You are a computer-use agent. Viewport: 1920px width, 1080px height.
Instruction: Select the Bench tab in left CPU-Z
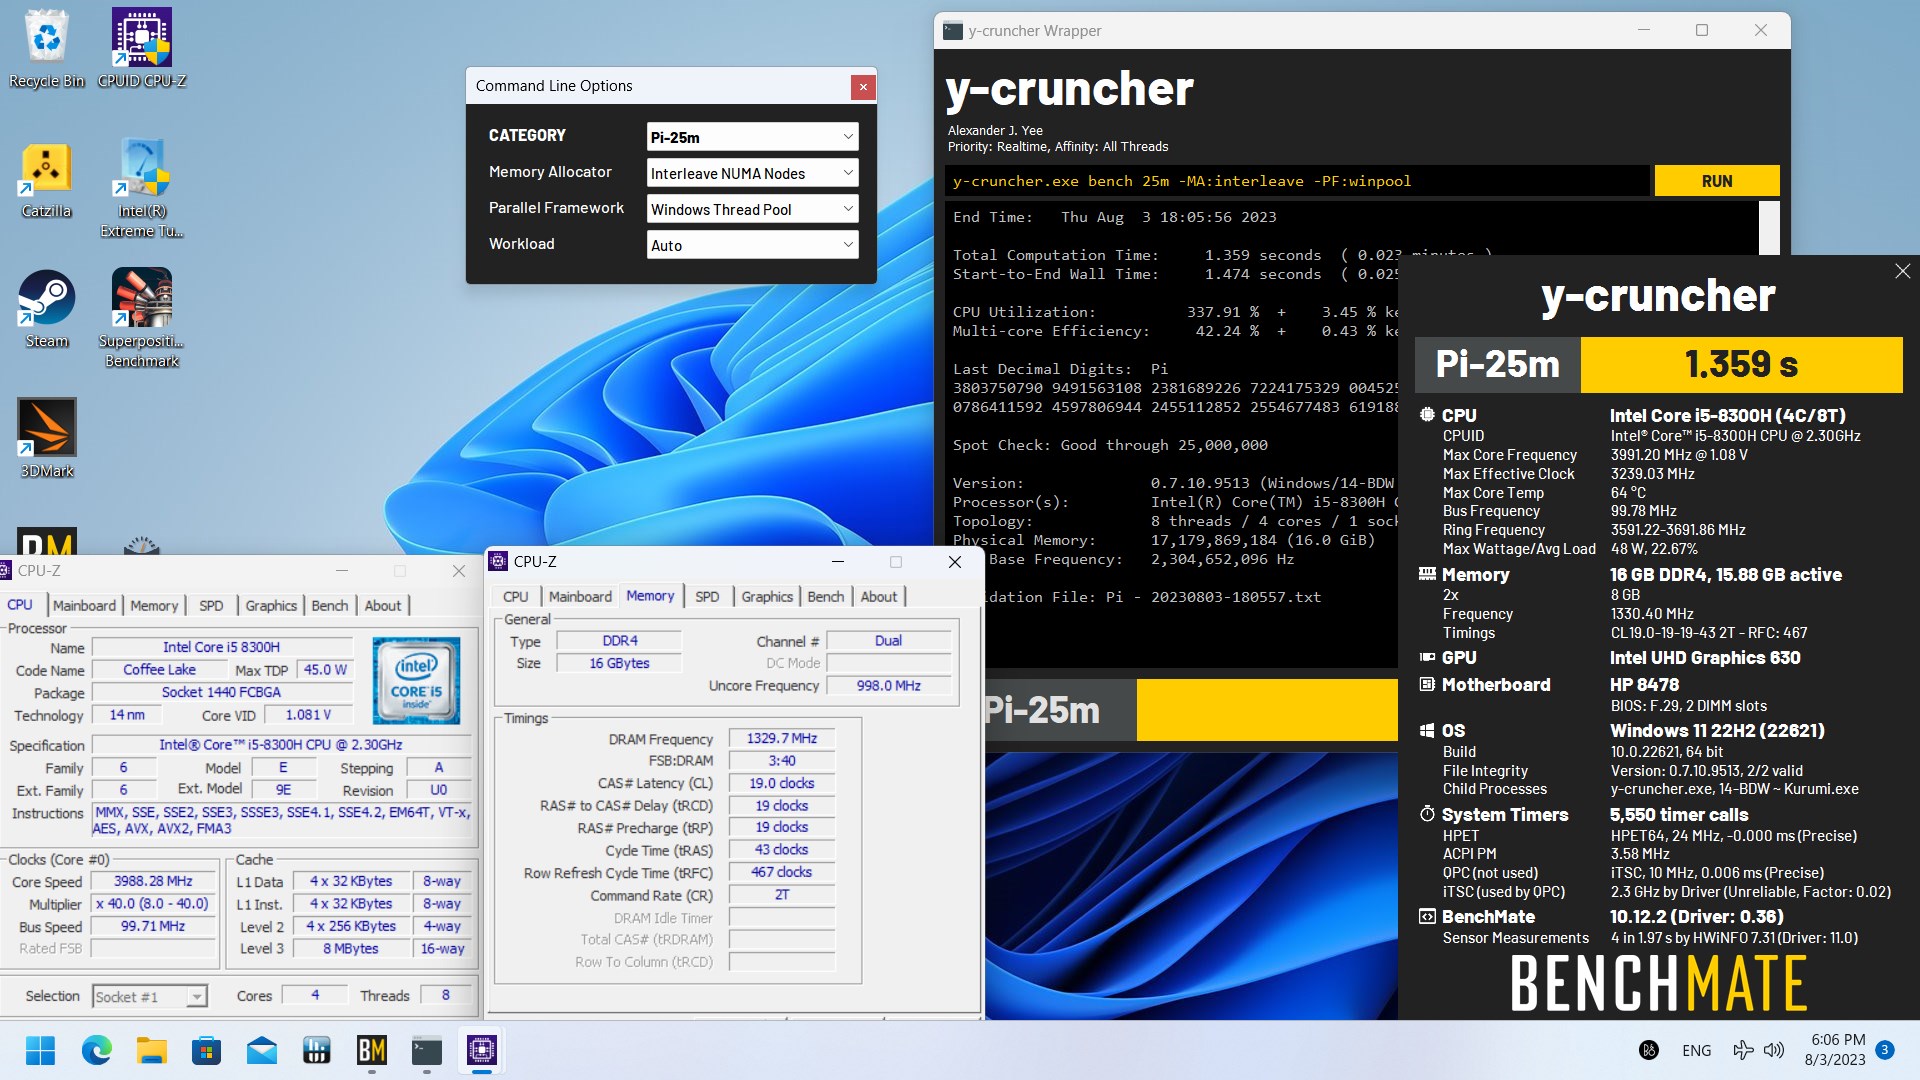coord(330,605)
